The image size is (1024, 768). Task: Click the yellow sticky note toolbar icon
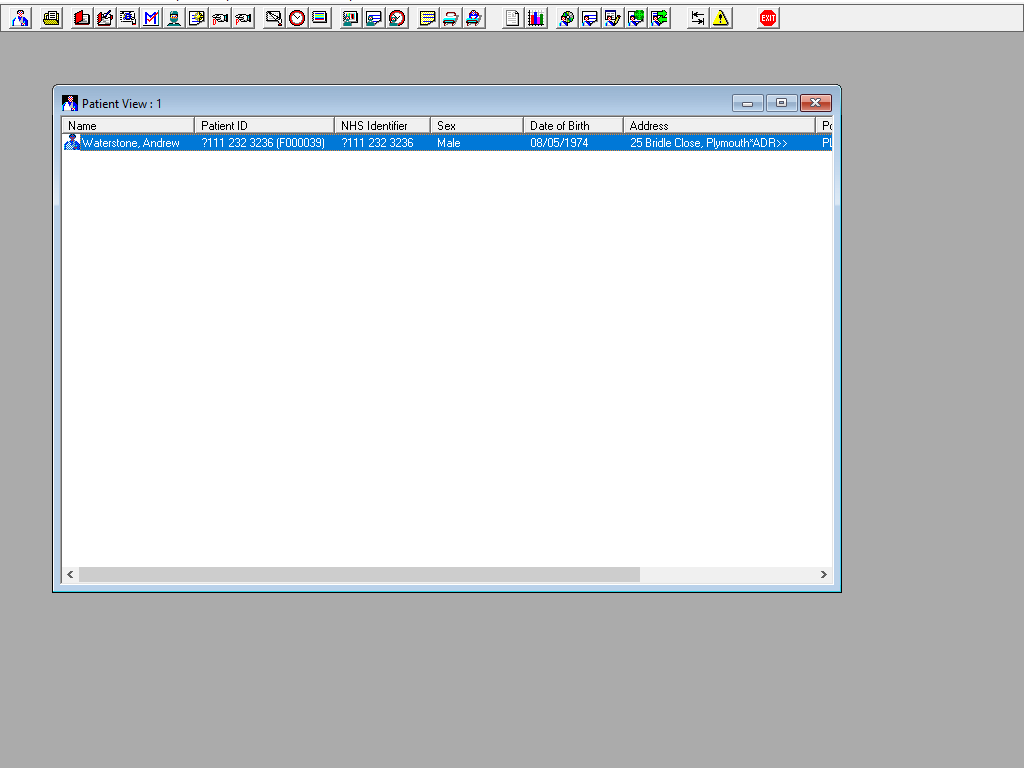point(427,18)
